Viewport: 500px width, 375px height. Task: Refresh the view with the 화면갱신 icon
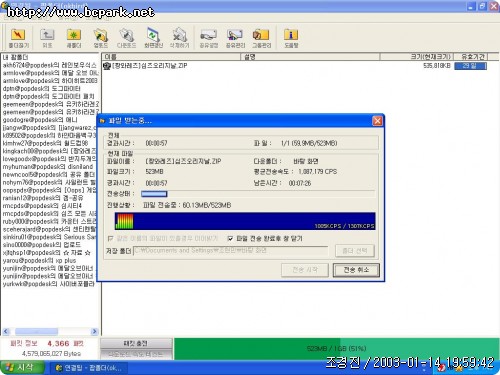coord(153,38)
